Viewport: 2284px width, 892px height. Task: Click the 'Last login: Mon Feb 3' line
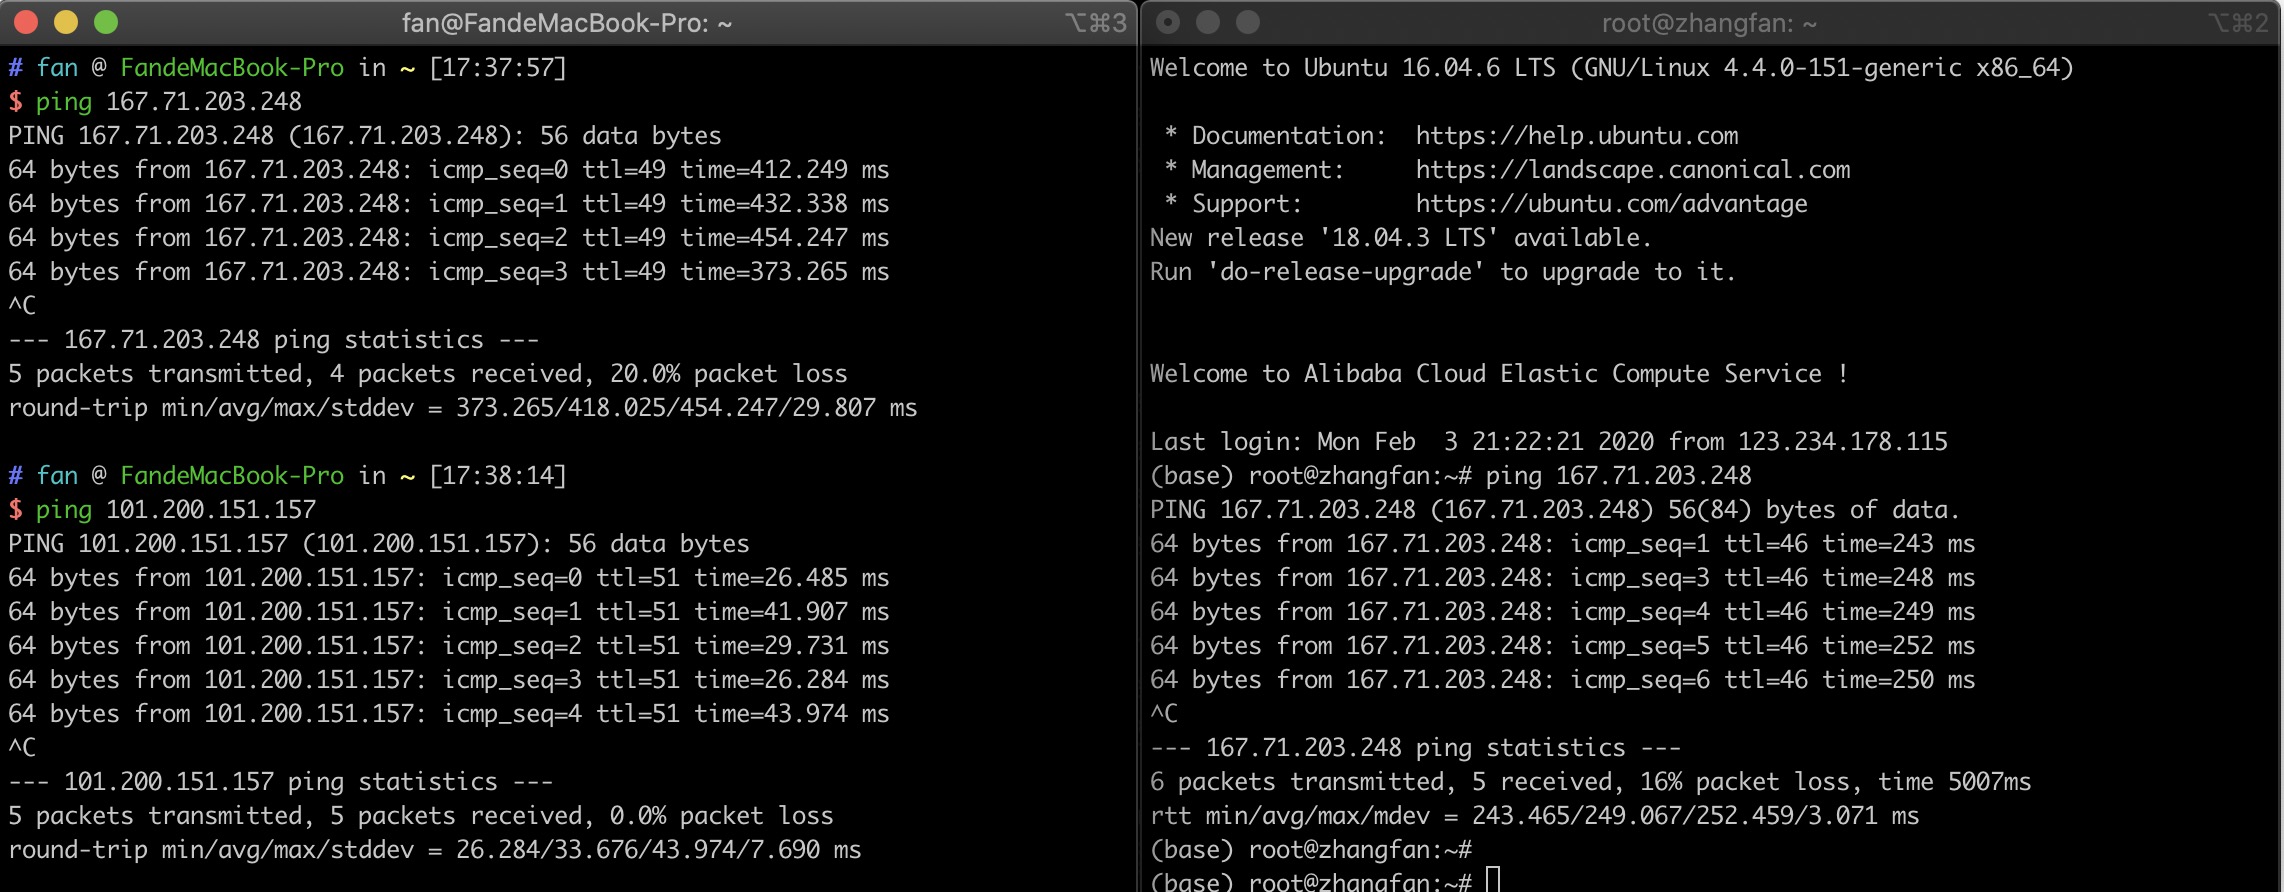[1549, 441]
